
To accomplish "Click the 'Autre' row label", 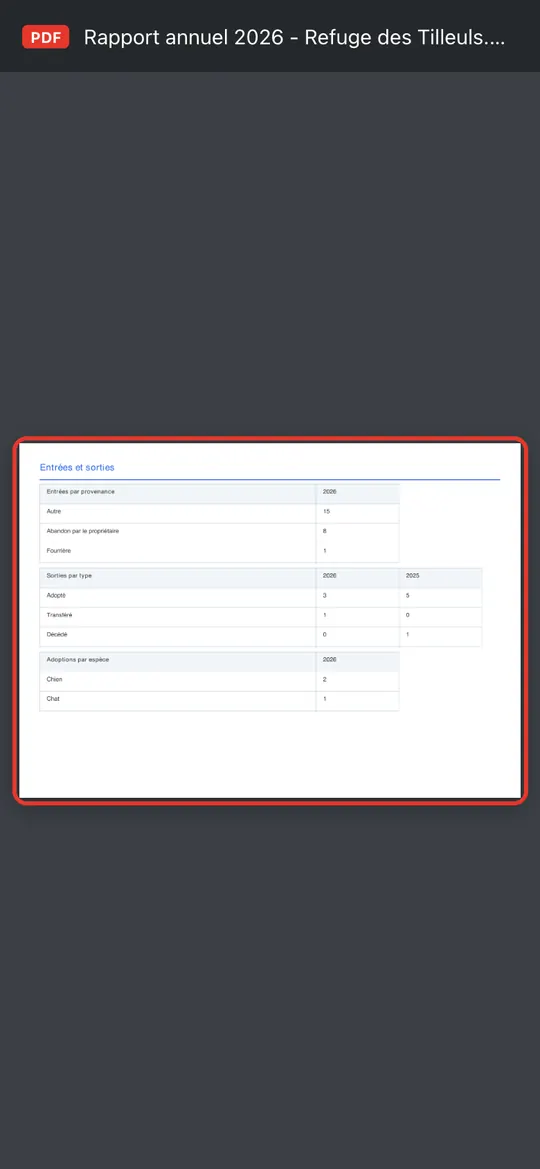I will click(54, 511).
